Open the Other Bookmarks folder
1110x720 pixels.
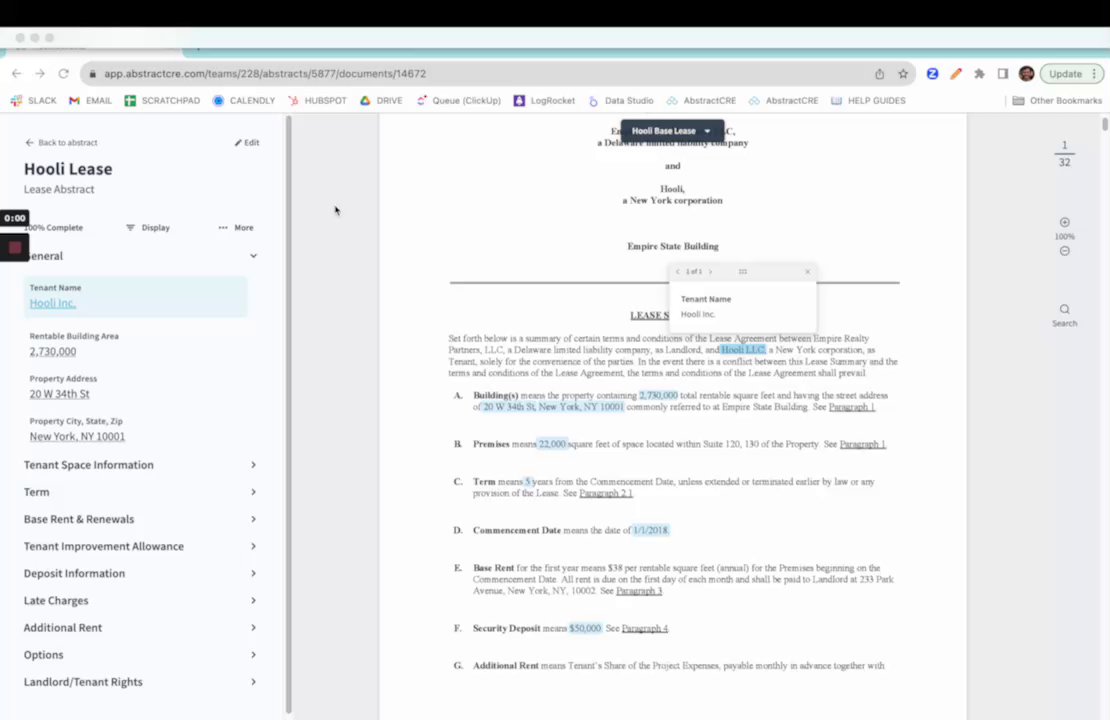(x=1057, y=101)
